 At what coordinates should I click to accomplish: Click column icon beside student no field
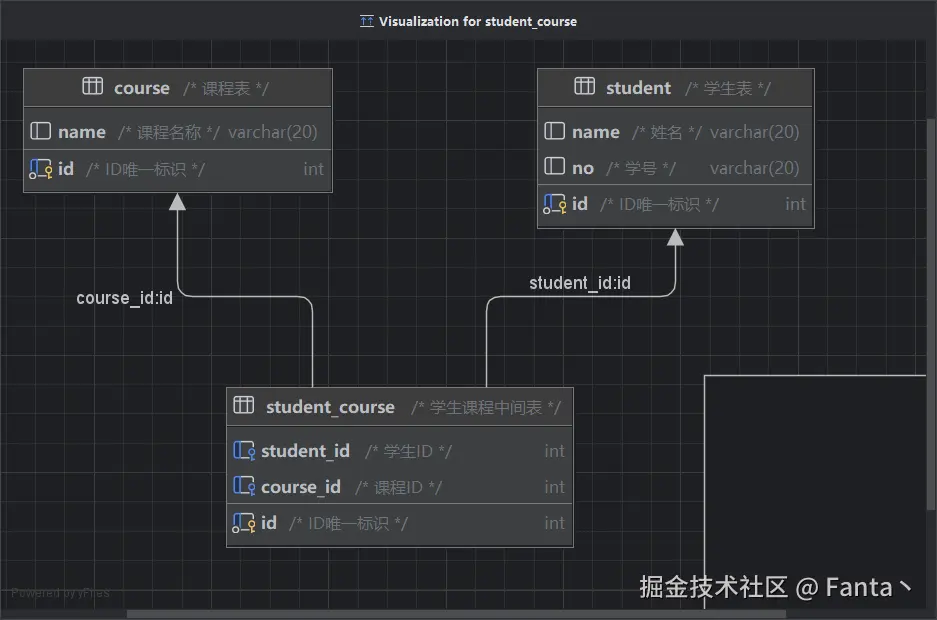click(555, 166)
